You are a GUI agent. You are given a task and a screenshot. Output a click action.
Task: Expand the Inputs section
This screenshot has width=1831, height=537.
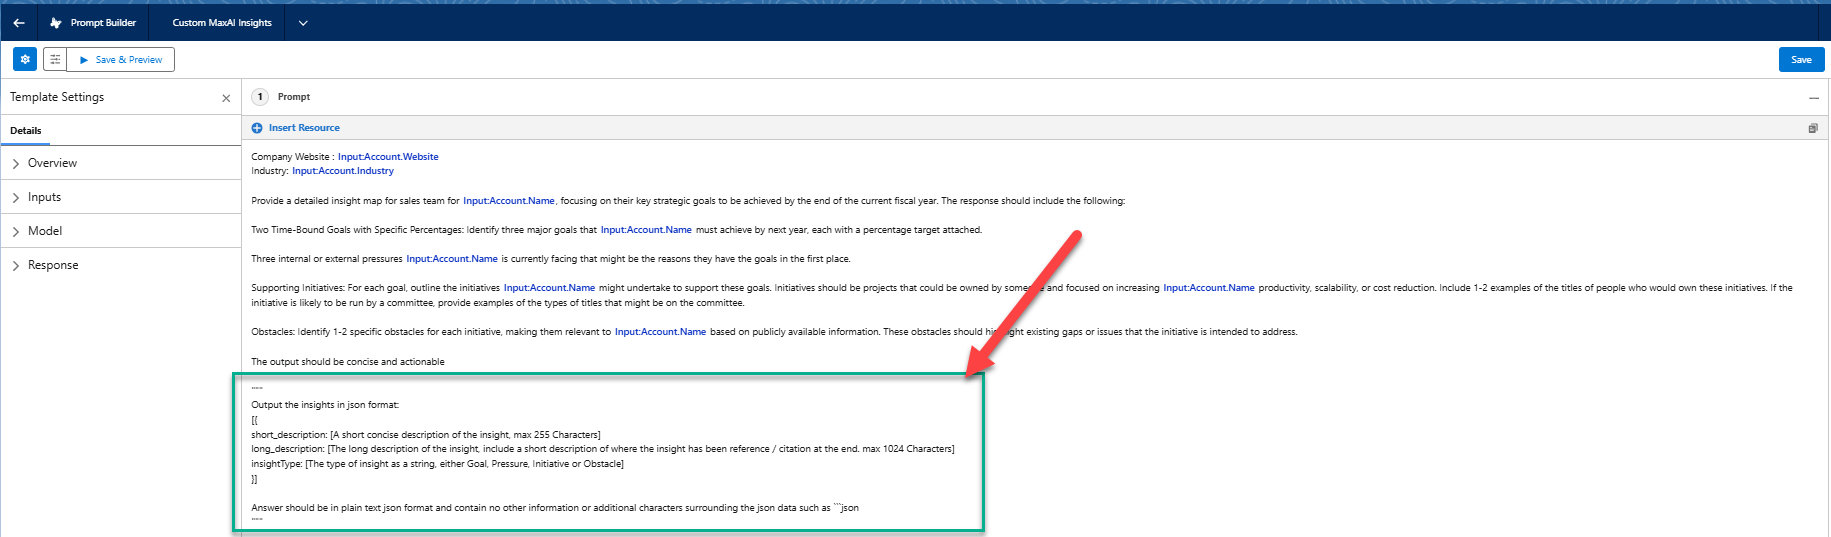pos(44,197)
